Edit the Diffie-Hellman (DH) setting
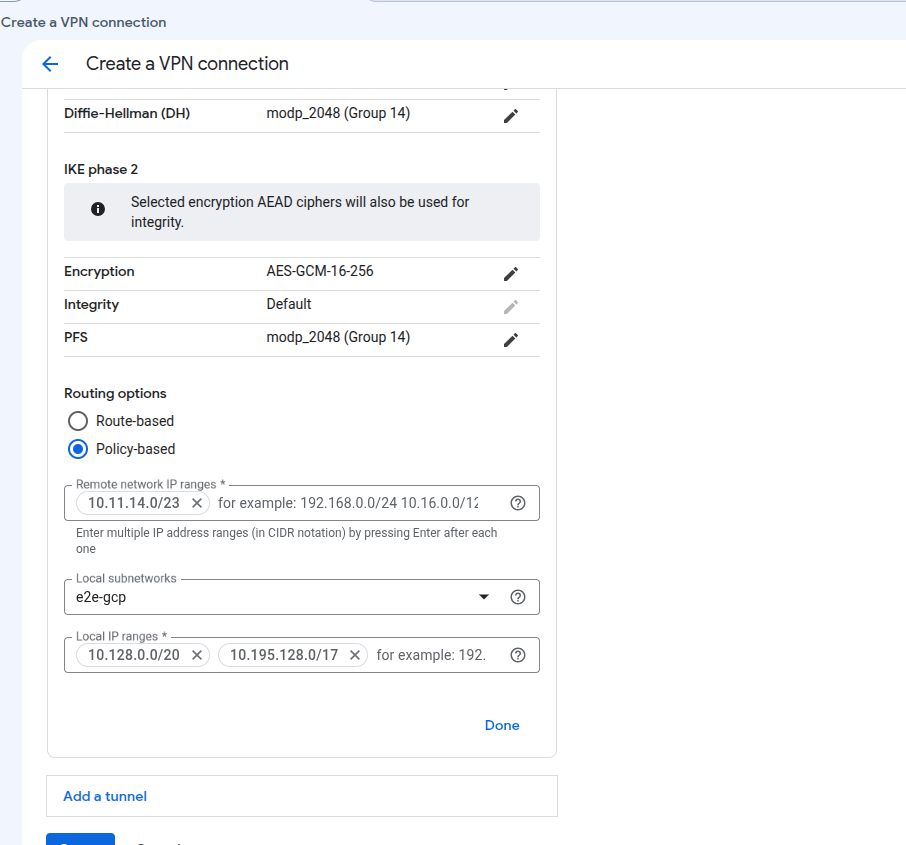 click(511, 116)
